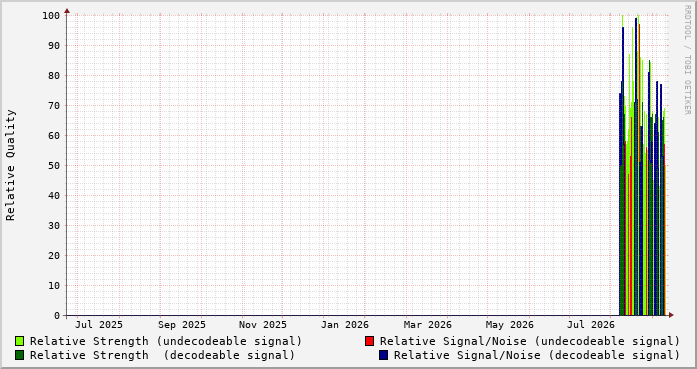This screenshot has width=697, height=369.
Task: Click the 50 value on the y-axis
Action: (54, 165)
